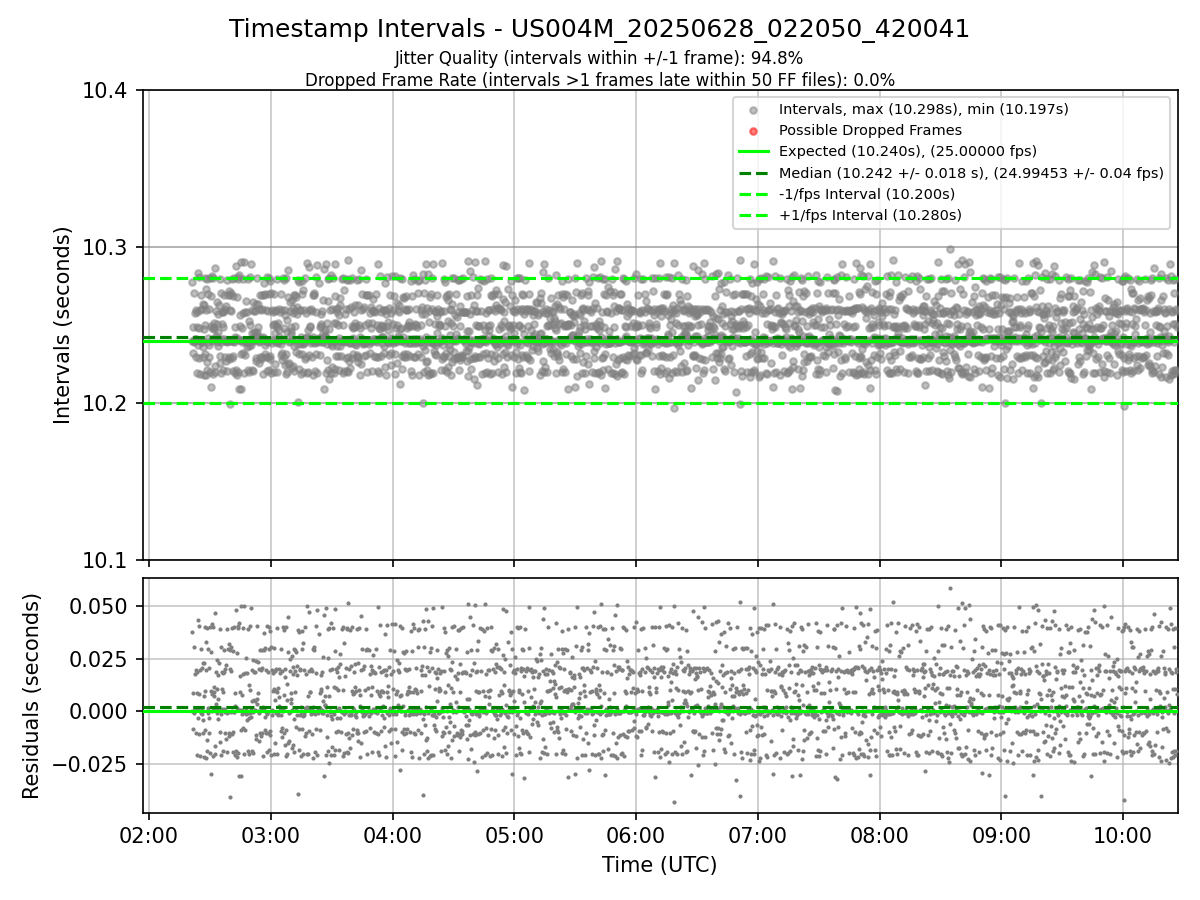
Task: Click the "Residuals (seconds)" y-axis label
Action: pyautogui.click(x=32, y=696)
